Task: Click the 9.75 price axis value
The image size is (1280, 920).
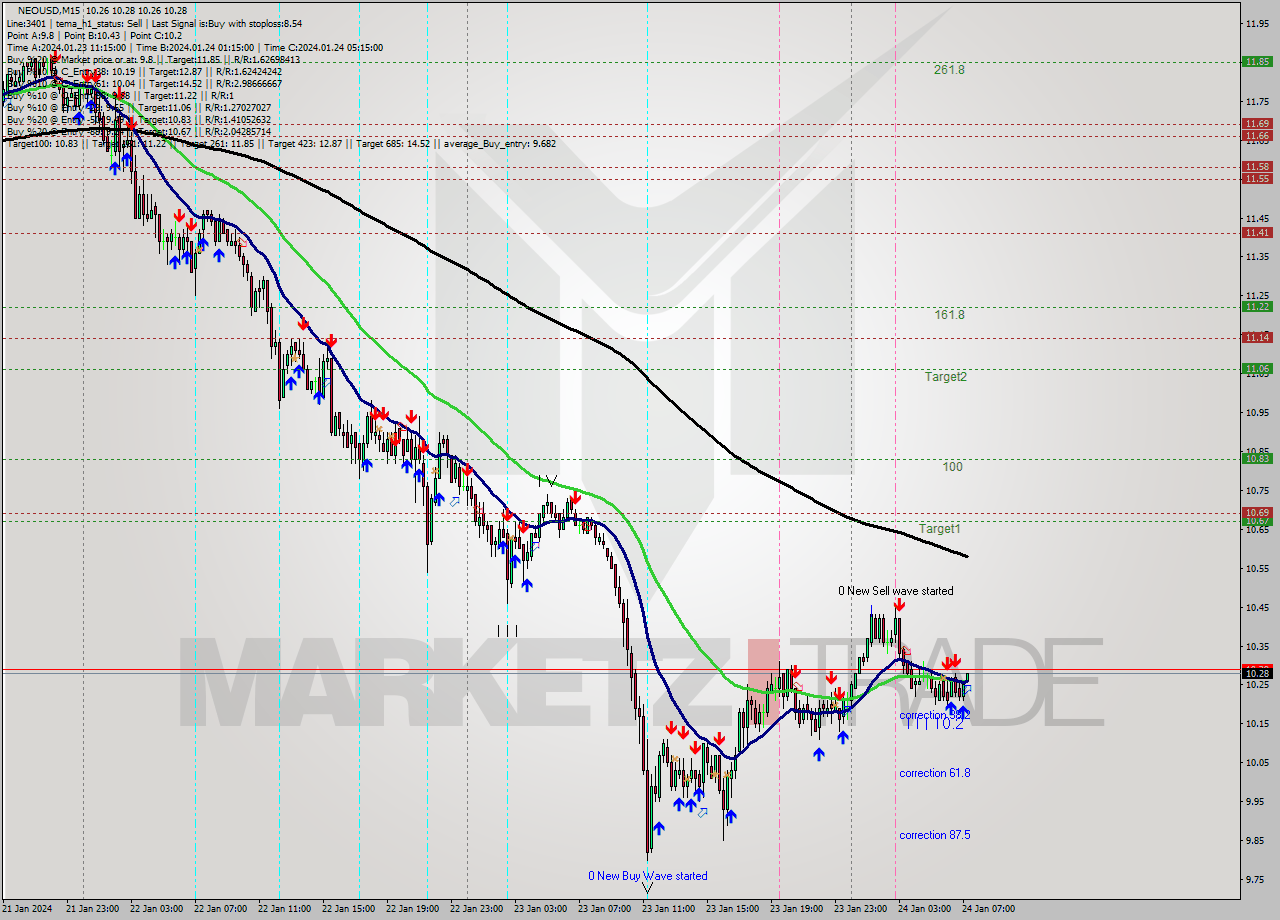Action: (1257, 880)
